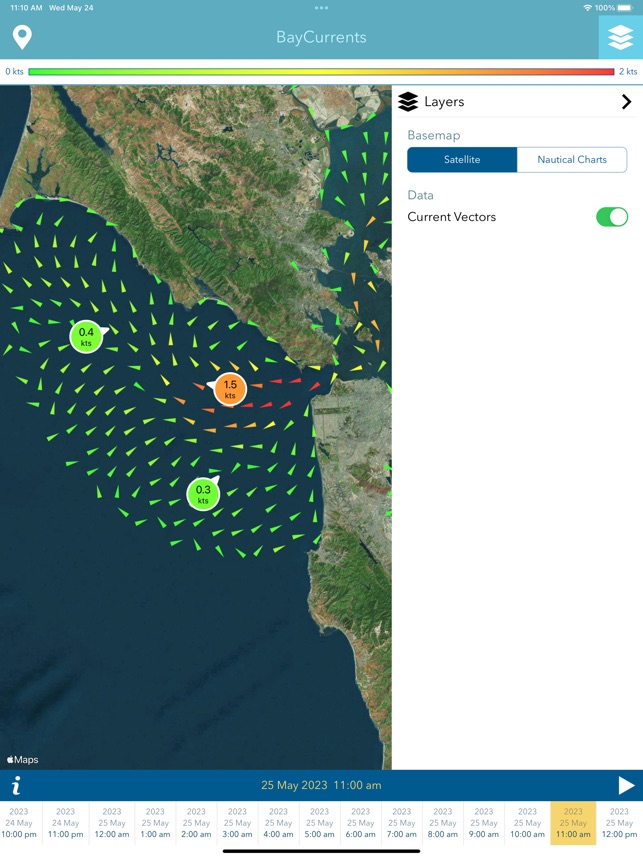Tap the battery status indicator
Screen dimensions: 643x858
(624, 8)
